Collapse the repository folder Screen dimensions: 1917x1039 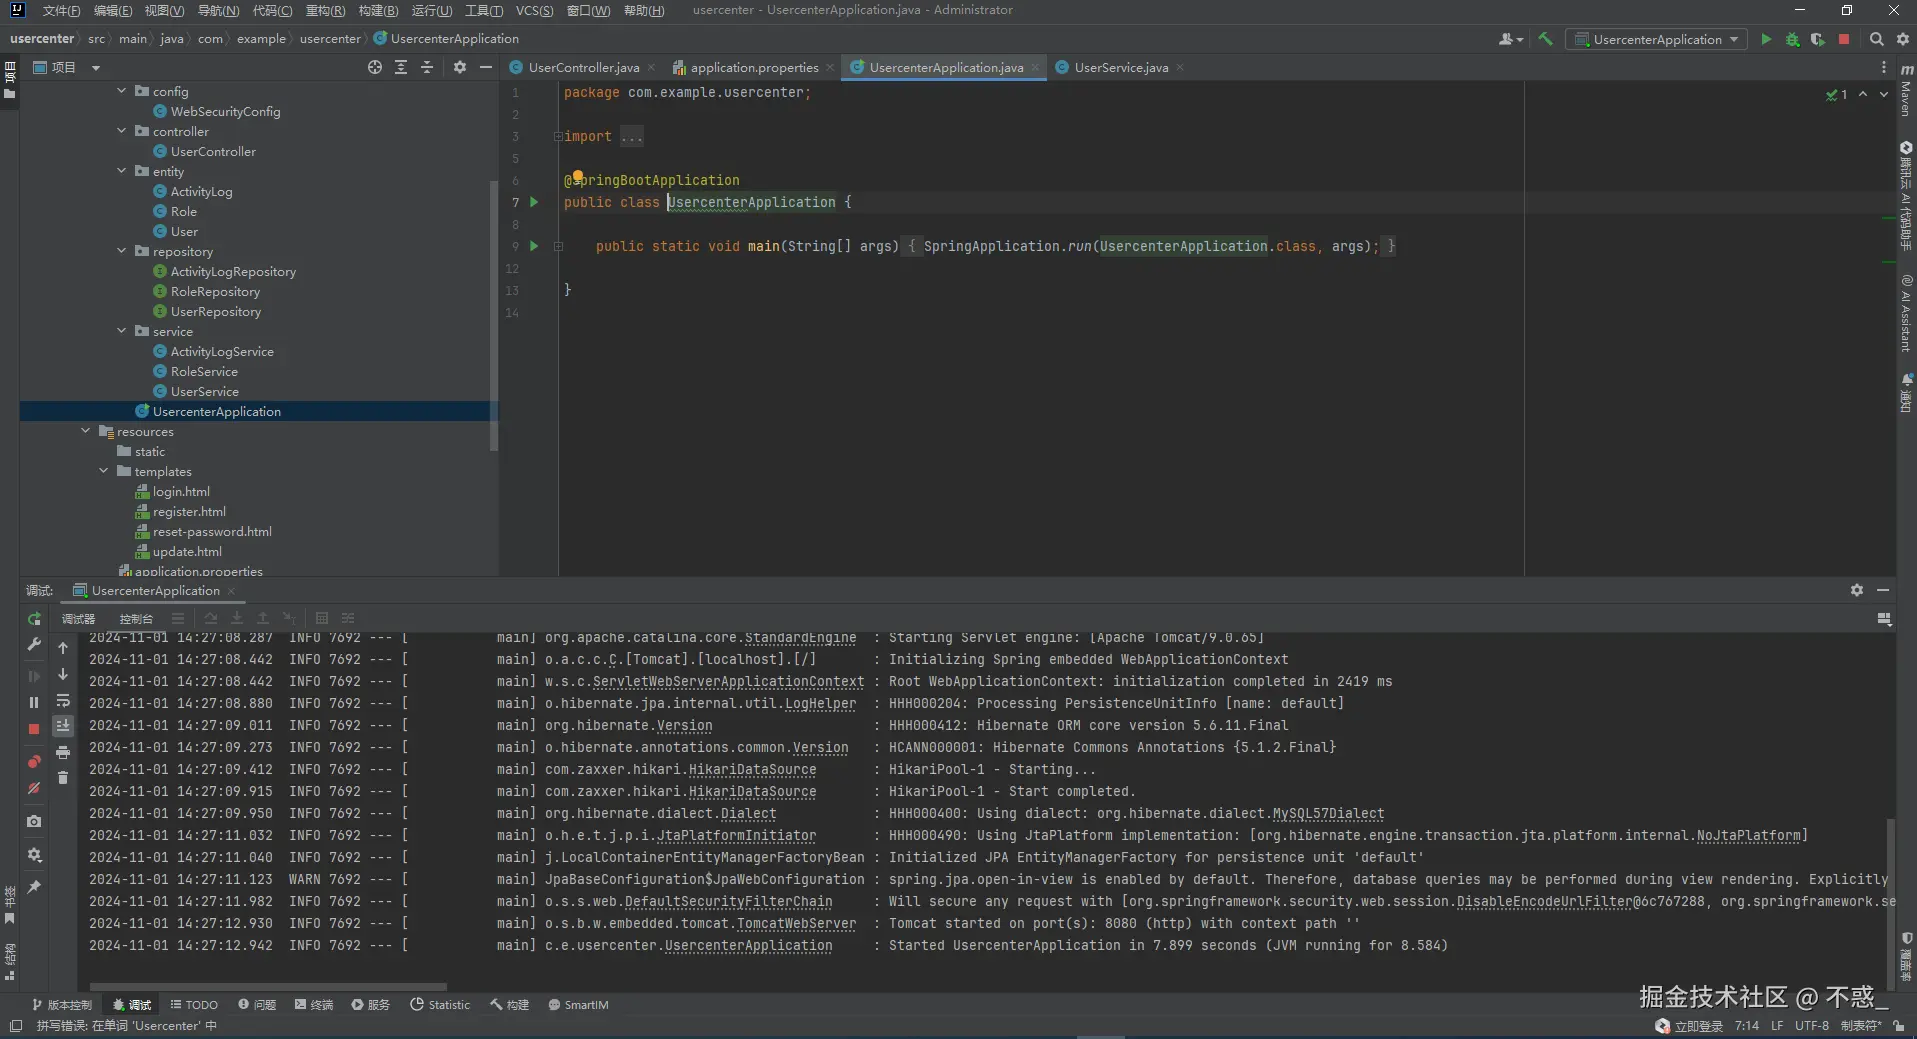[x=122, y=251]
